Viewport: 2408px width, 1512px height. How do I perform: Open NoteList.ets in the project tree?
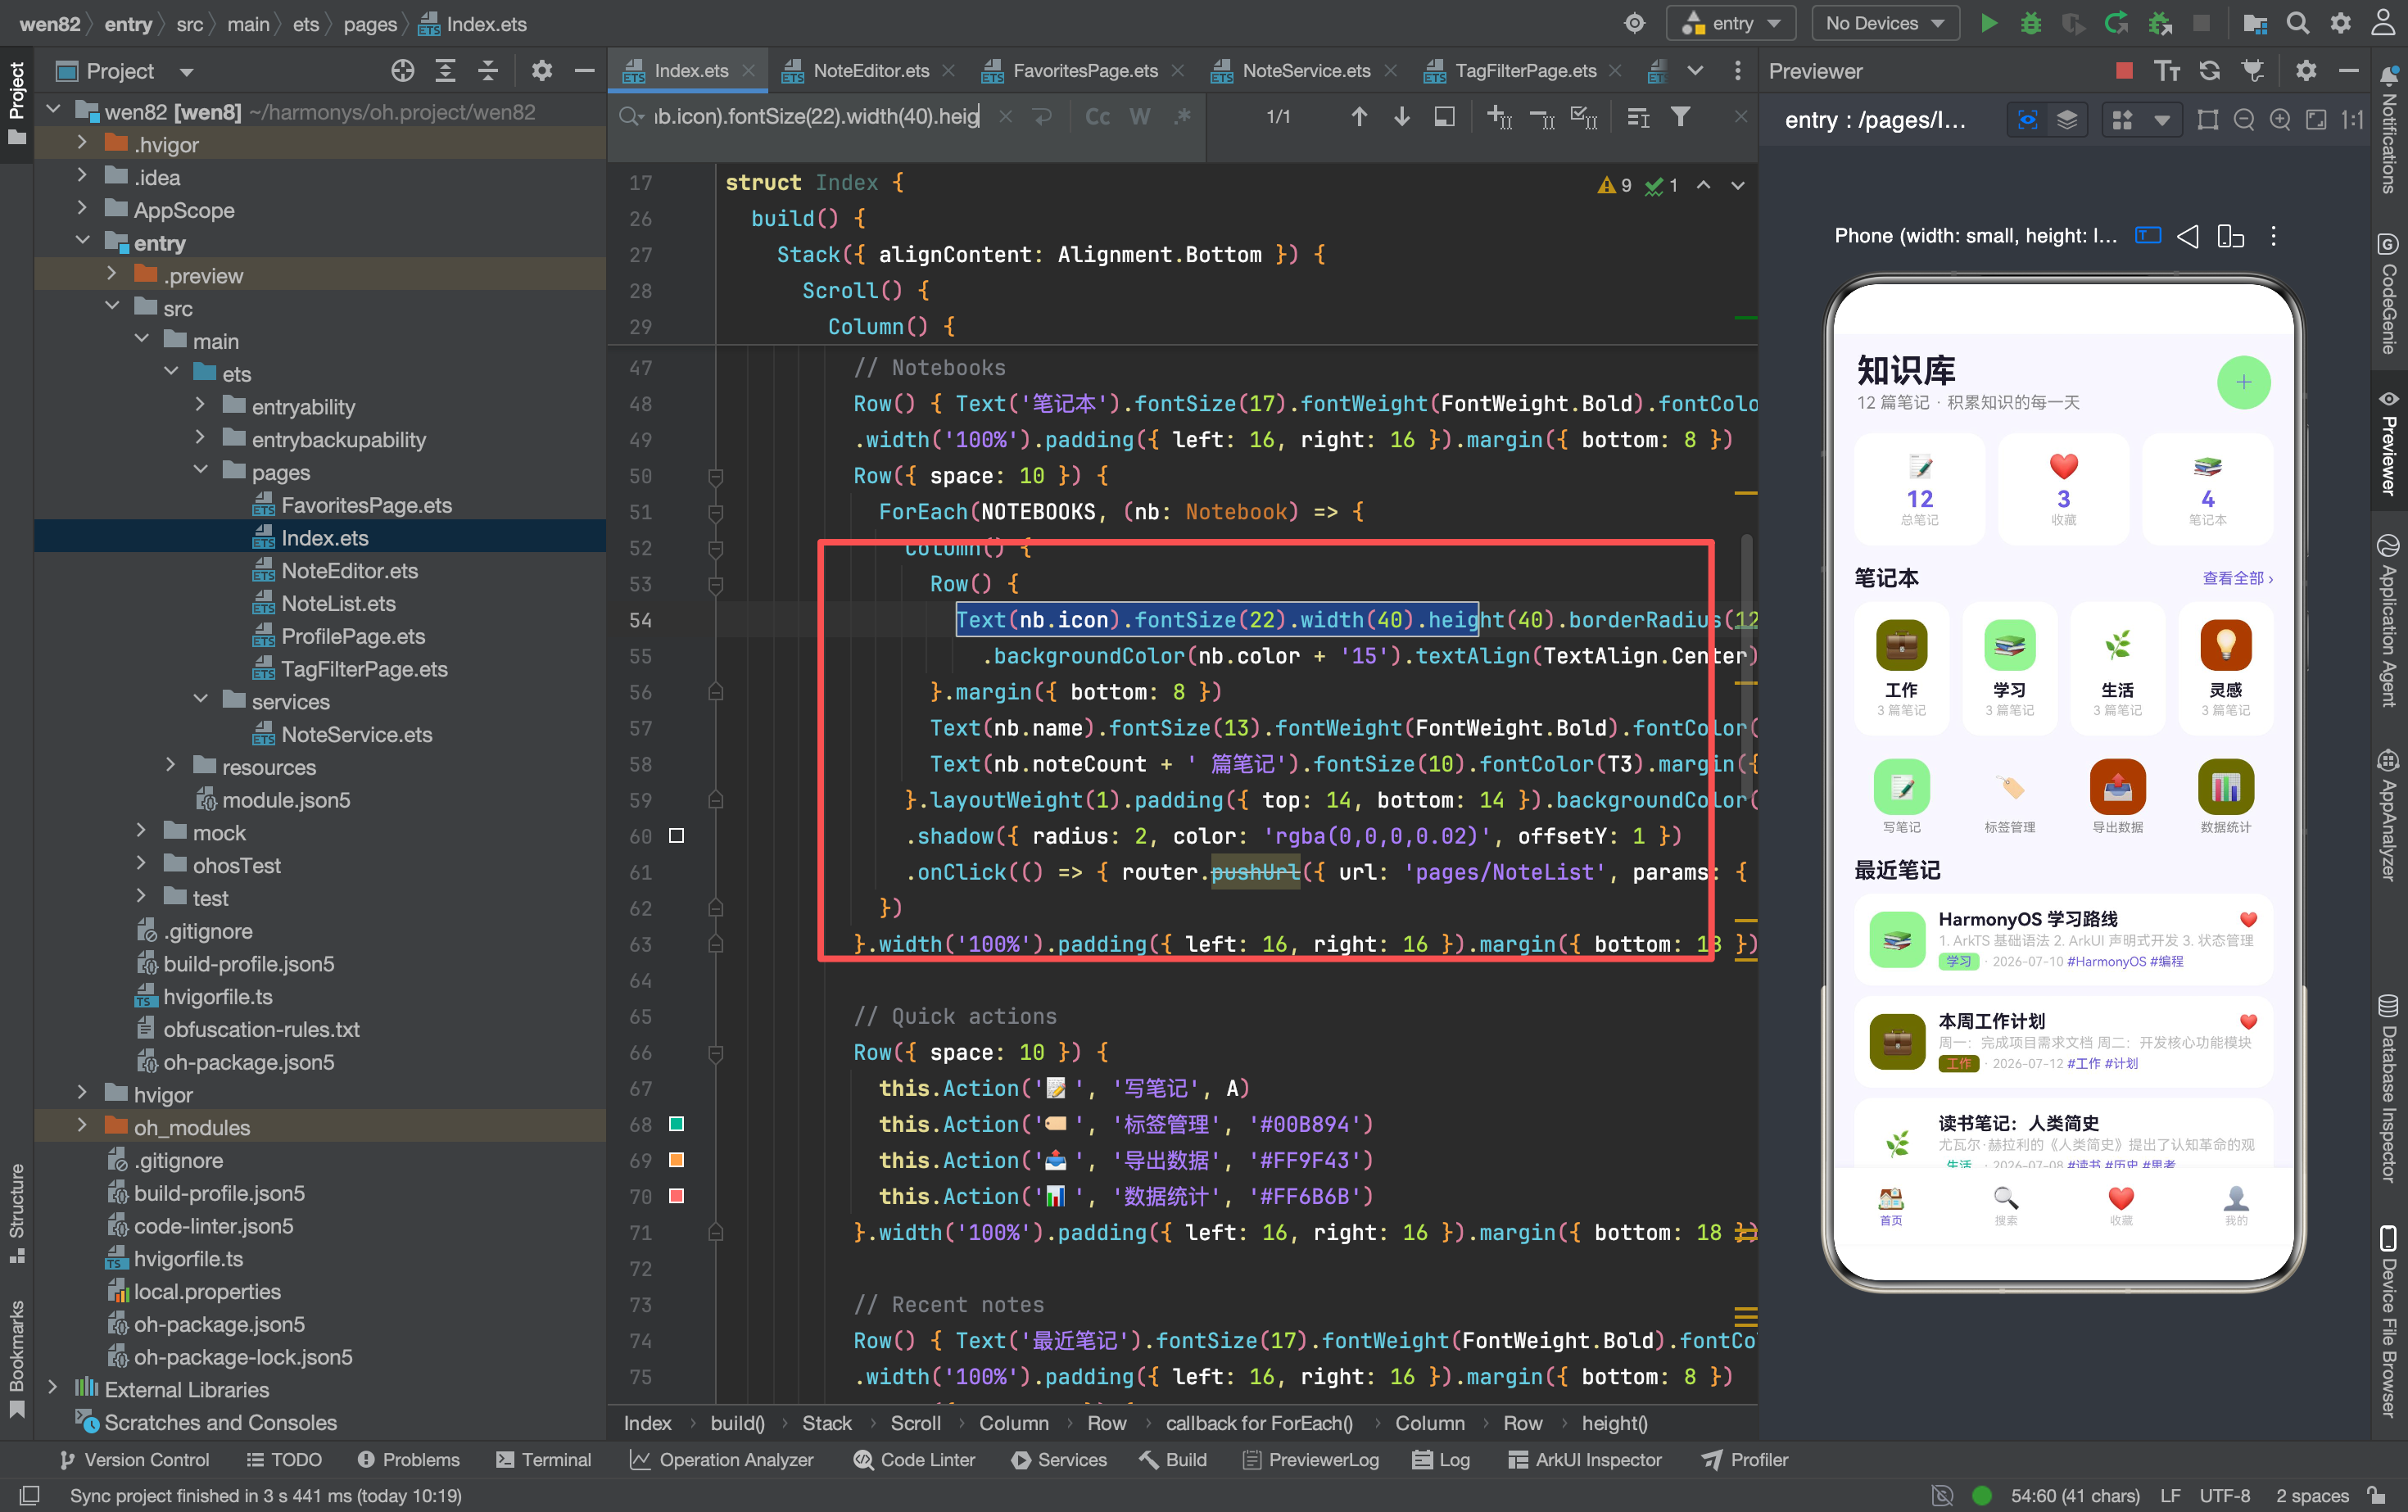pyautogui.click(x=338, y=603)
